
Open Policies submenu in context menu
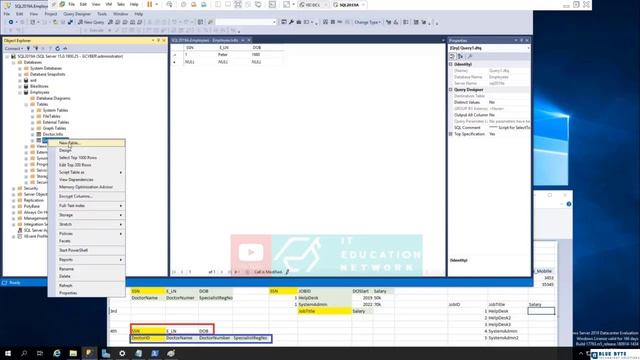(x=87, y=234)
